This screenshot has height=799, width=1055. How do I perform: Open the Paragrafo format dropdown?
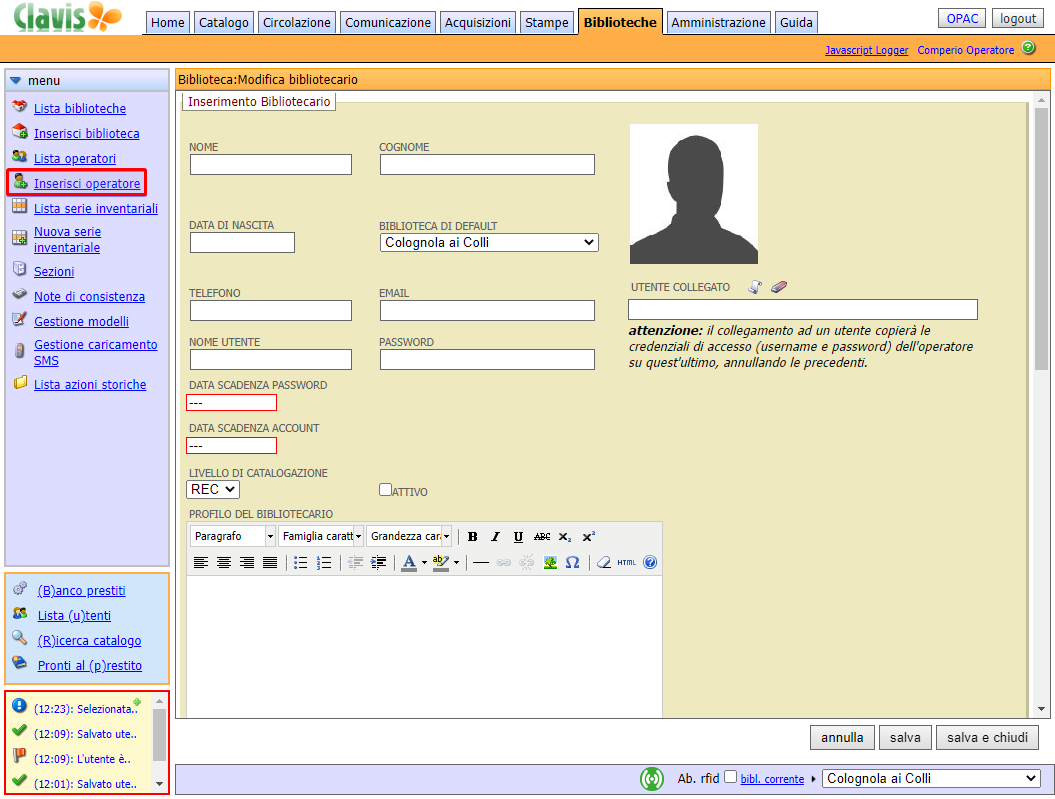click(233, 537)
